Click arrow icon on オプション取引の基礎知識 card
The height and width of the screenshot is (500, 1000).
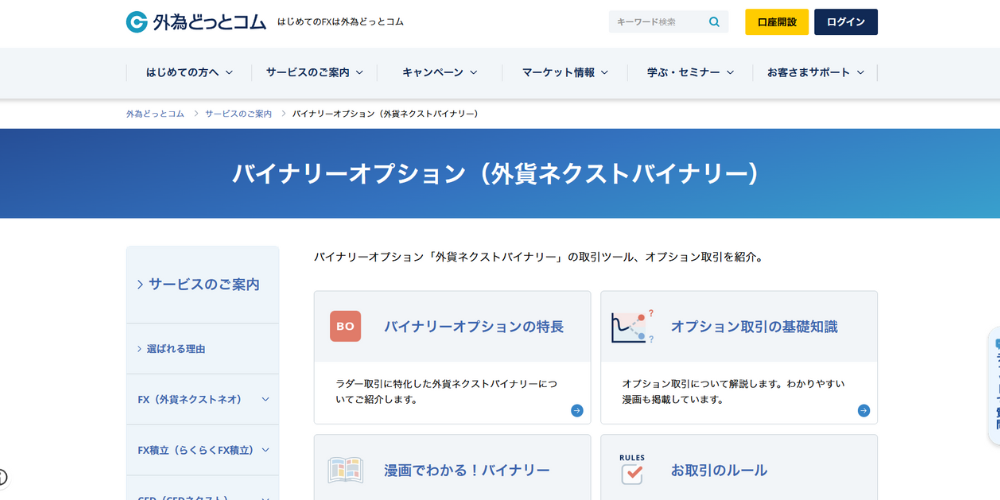pyautogui.click(x=864, y=411)
